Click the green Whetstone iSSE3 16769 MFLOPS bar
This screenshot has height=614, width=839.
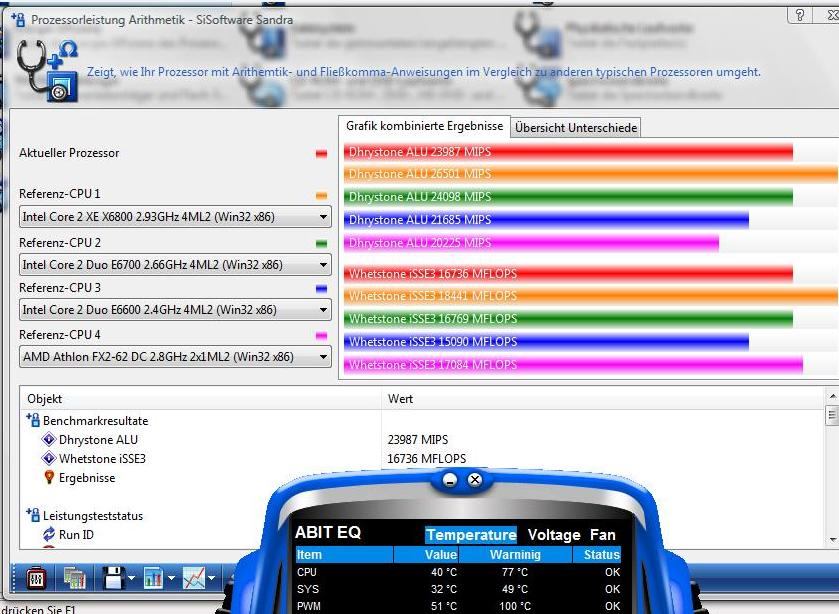(x=568, y=319)
